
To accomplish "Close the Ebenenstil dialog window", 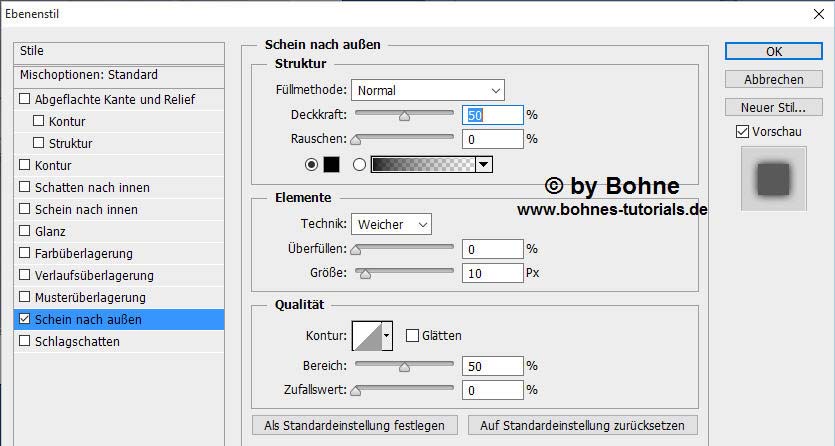I will point(816,14).
